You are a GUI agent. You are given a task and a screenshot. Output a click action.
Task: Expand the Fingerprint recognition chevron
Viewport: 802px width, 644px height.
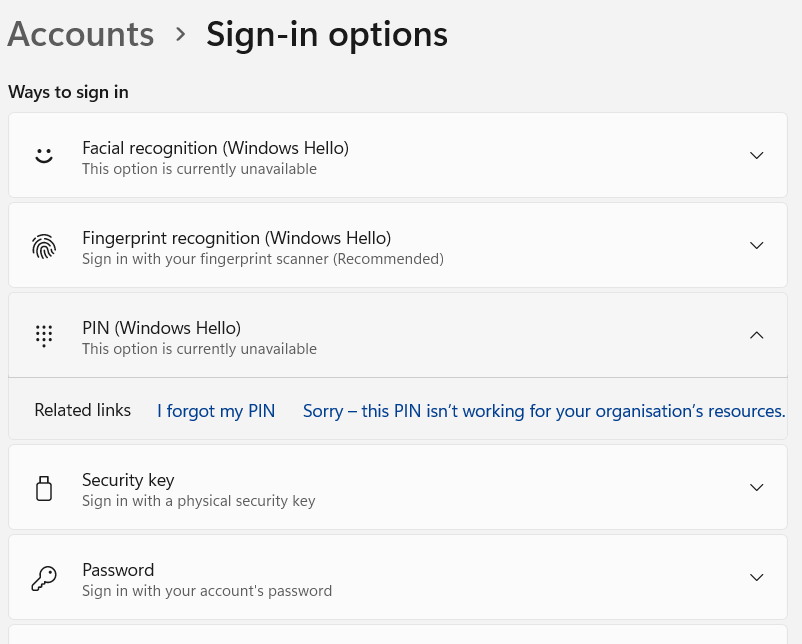click(756, 246)
